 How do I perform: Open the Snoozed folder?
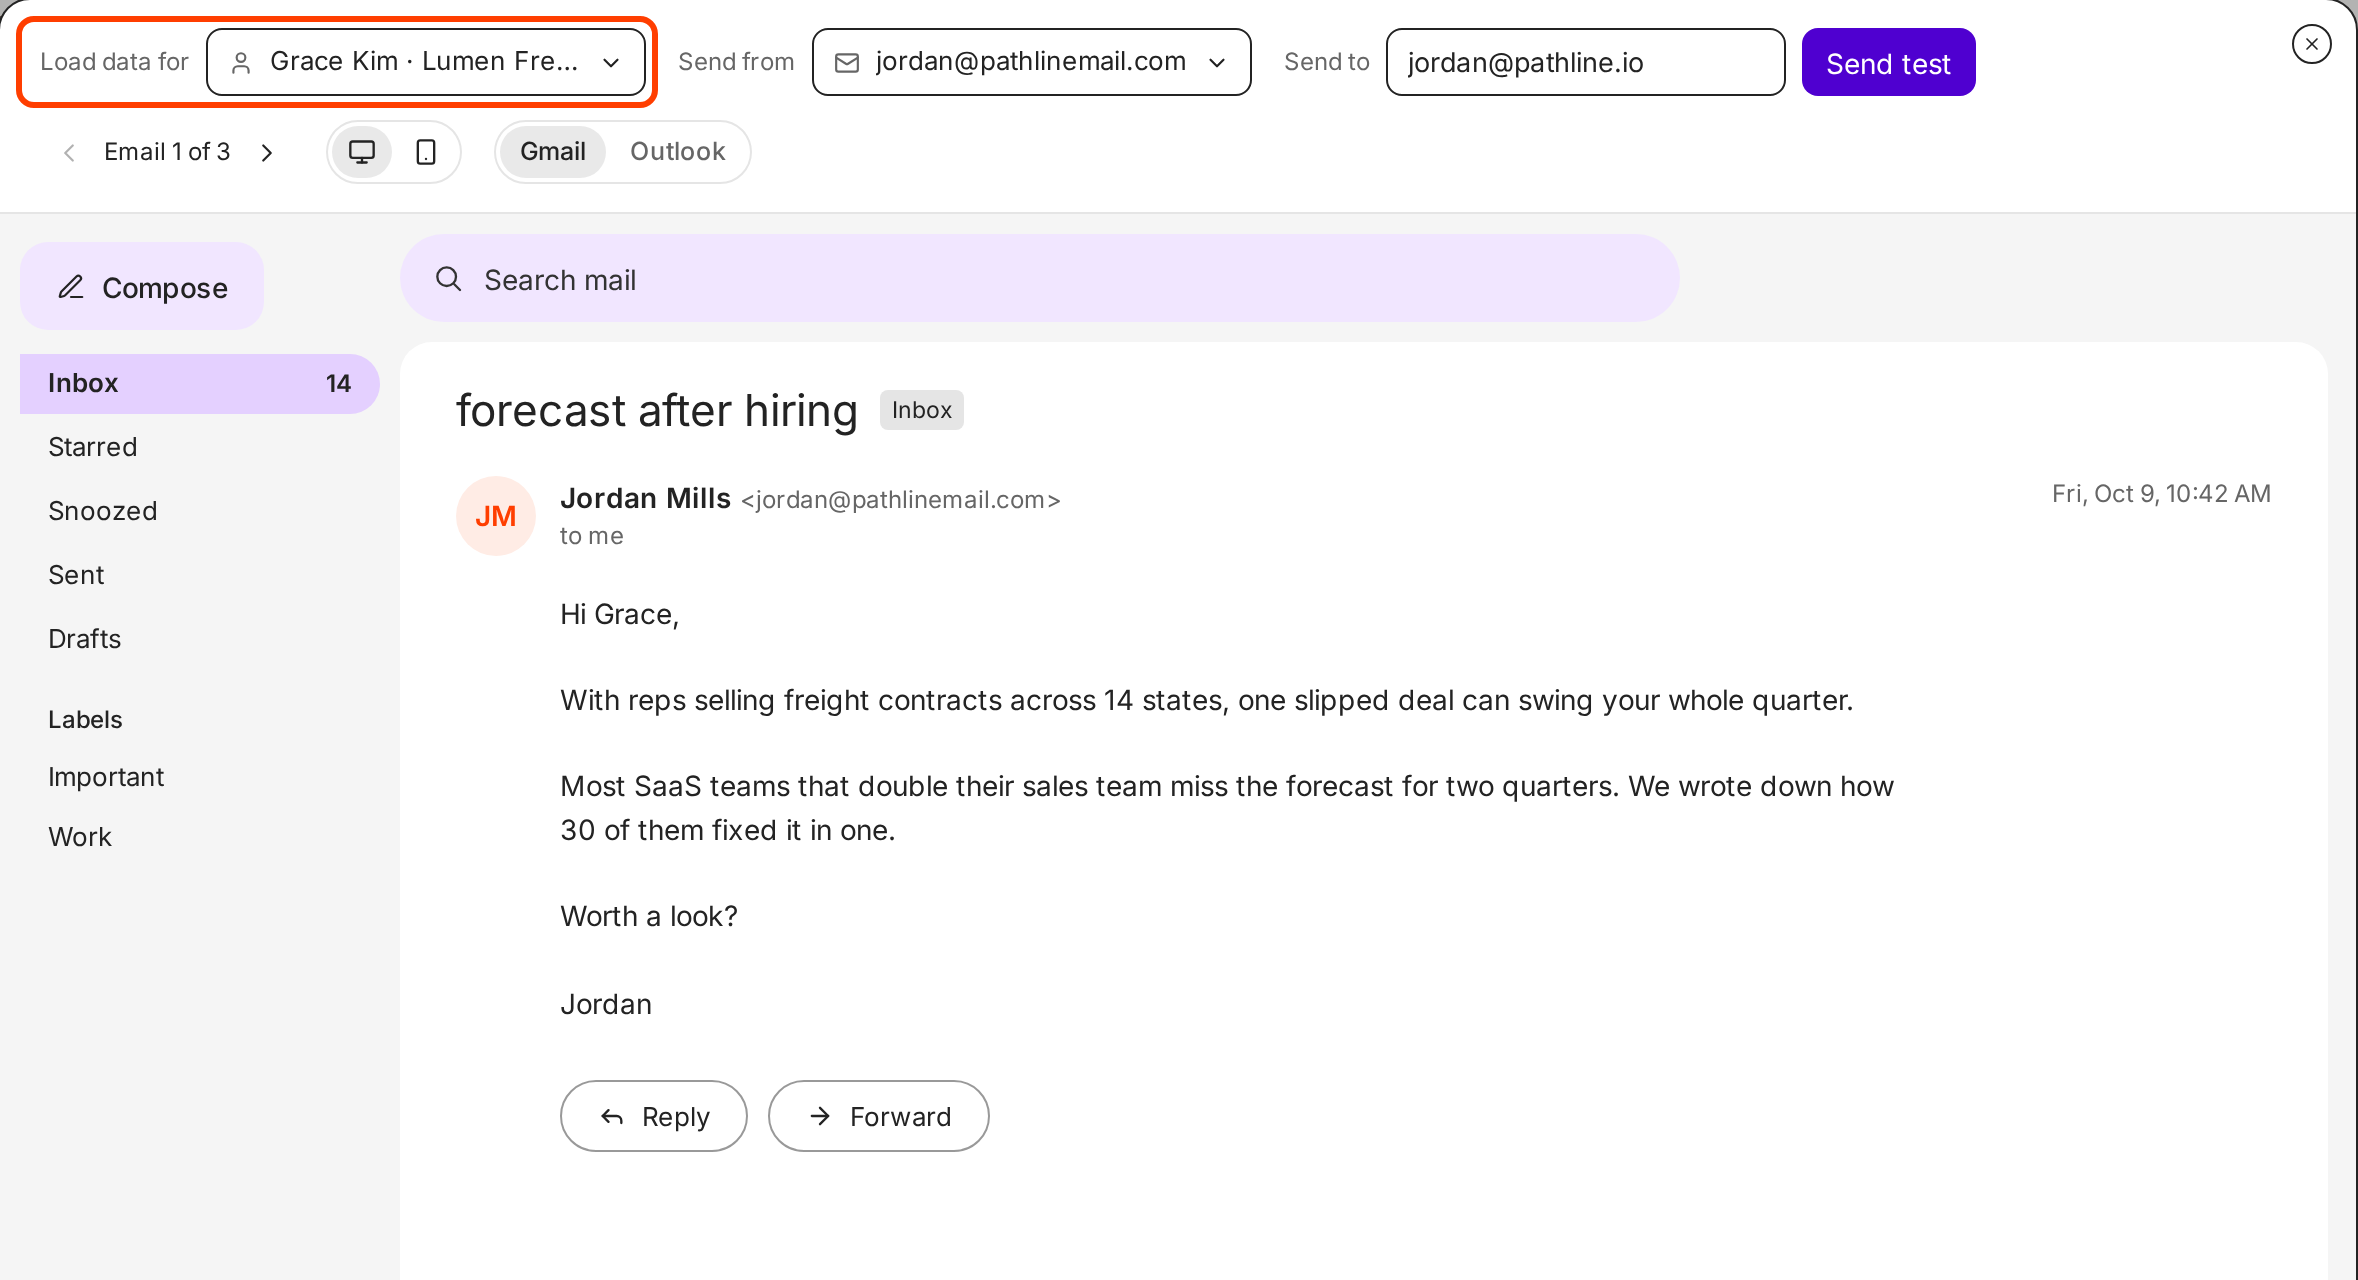click(103, 511)
